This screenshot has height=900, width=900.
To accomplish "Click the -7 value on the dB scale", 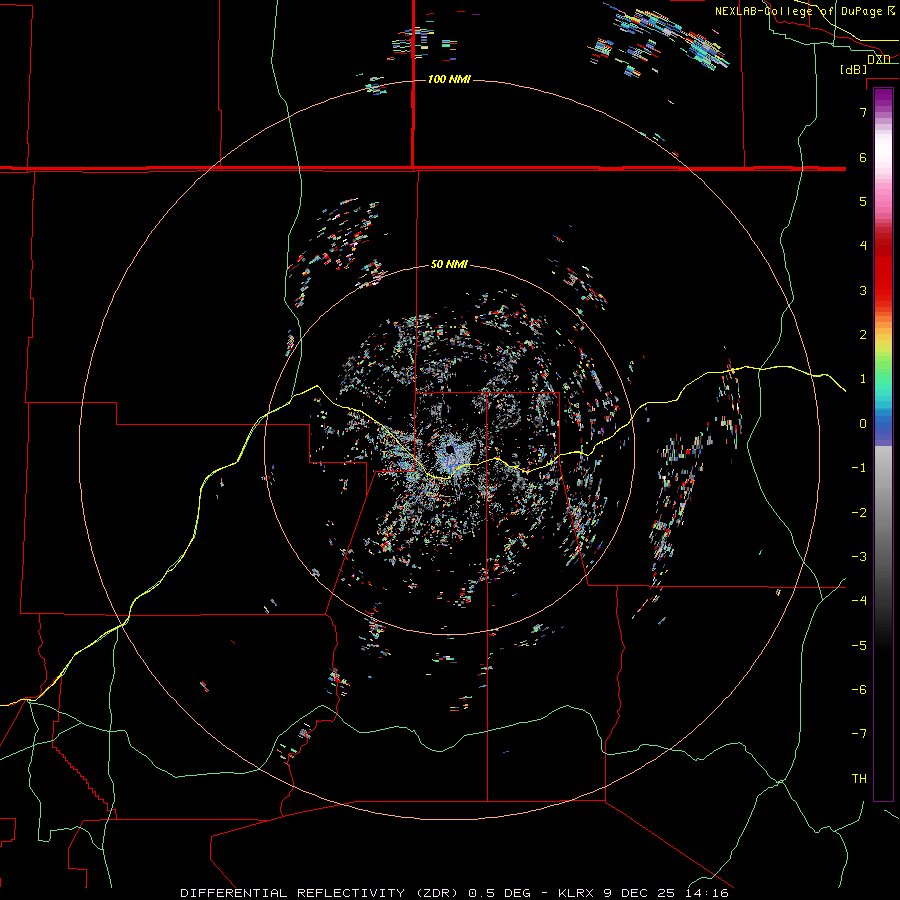I will 859,734.
